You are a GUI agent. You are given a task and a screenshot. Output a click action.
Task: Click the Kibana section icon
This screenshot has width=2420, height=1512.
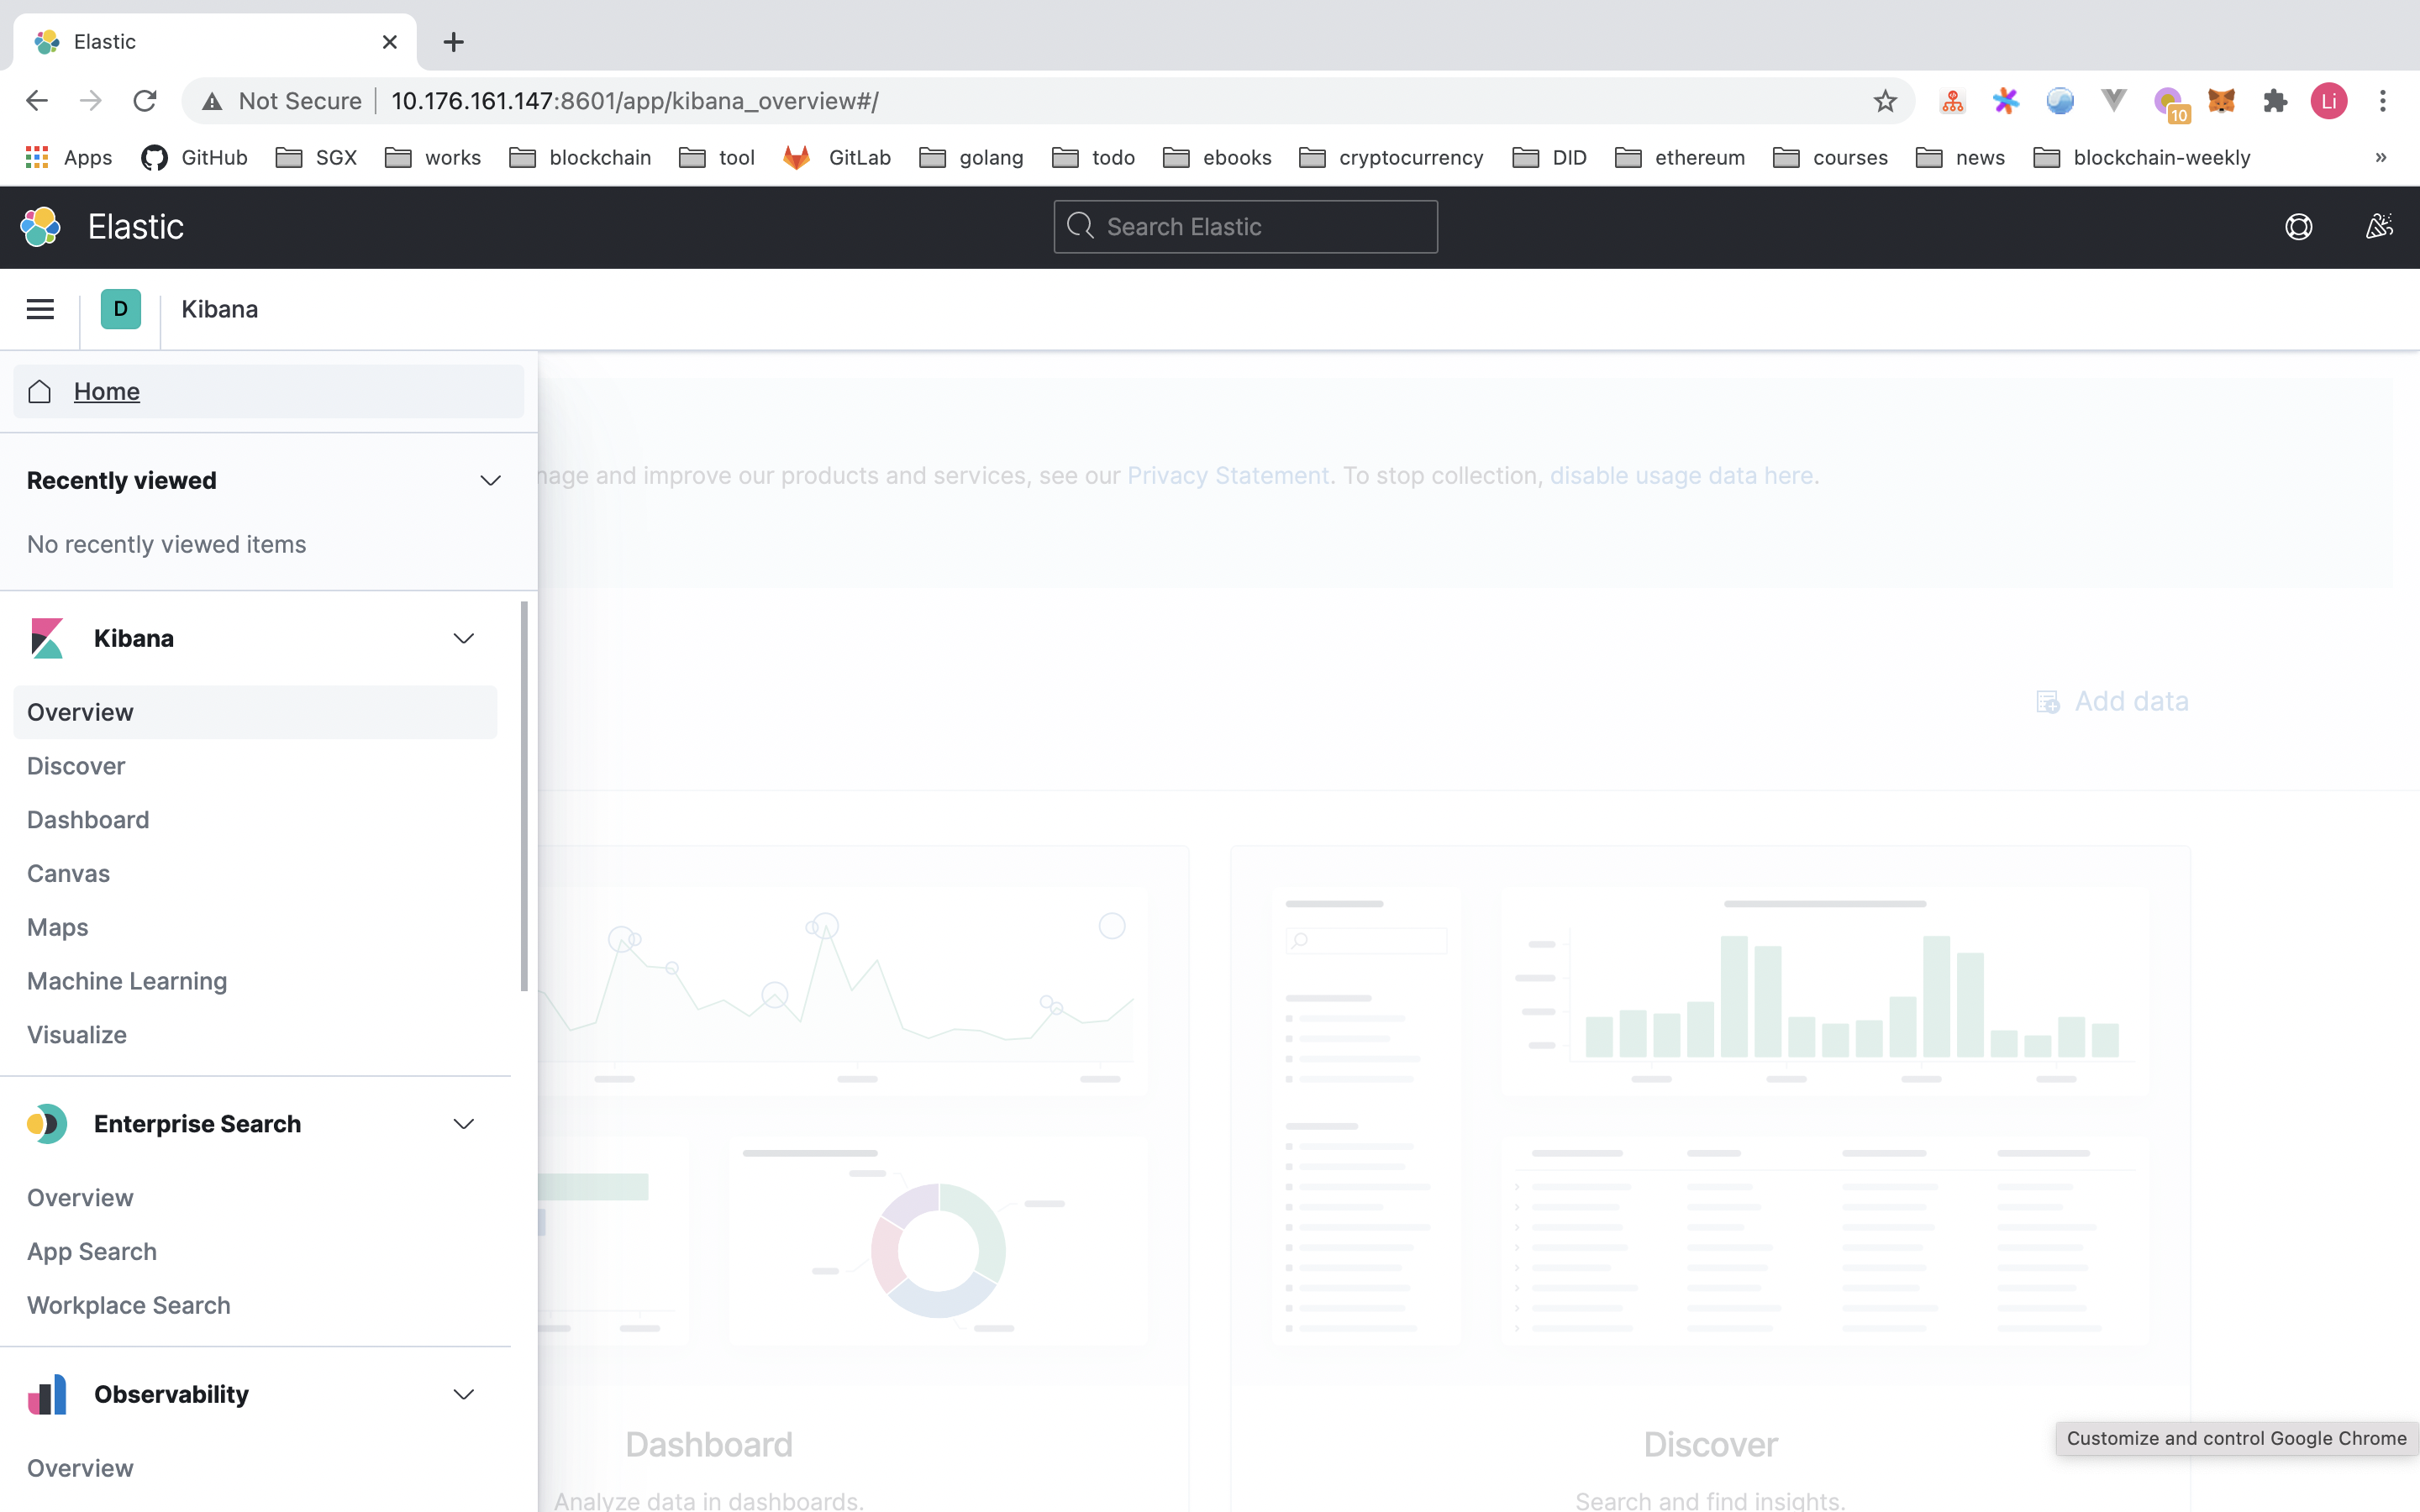[49, 638]
